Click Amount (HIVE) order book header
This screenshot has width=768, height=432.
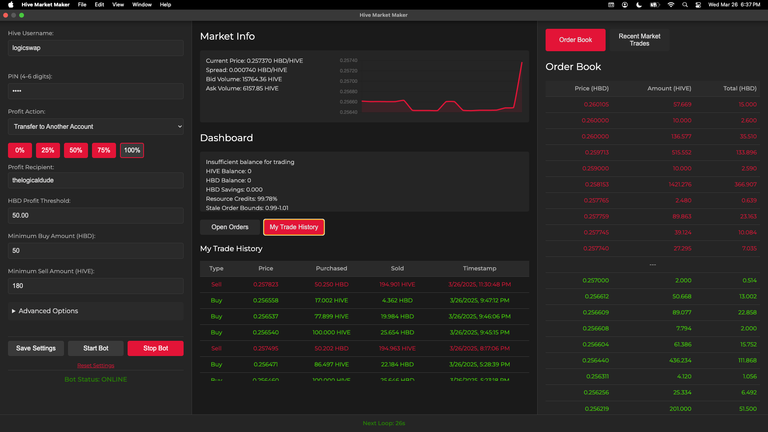pos(669,88)
